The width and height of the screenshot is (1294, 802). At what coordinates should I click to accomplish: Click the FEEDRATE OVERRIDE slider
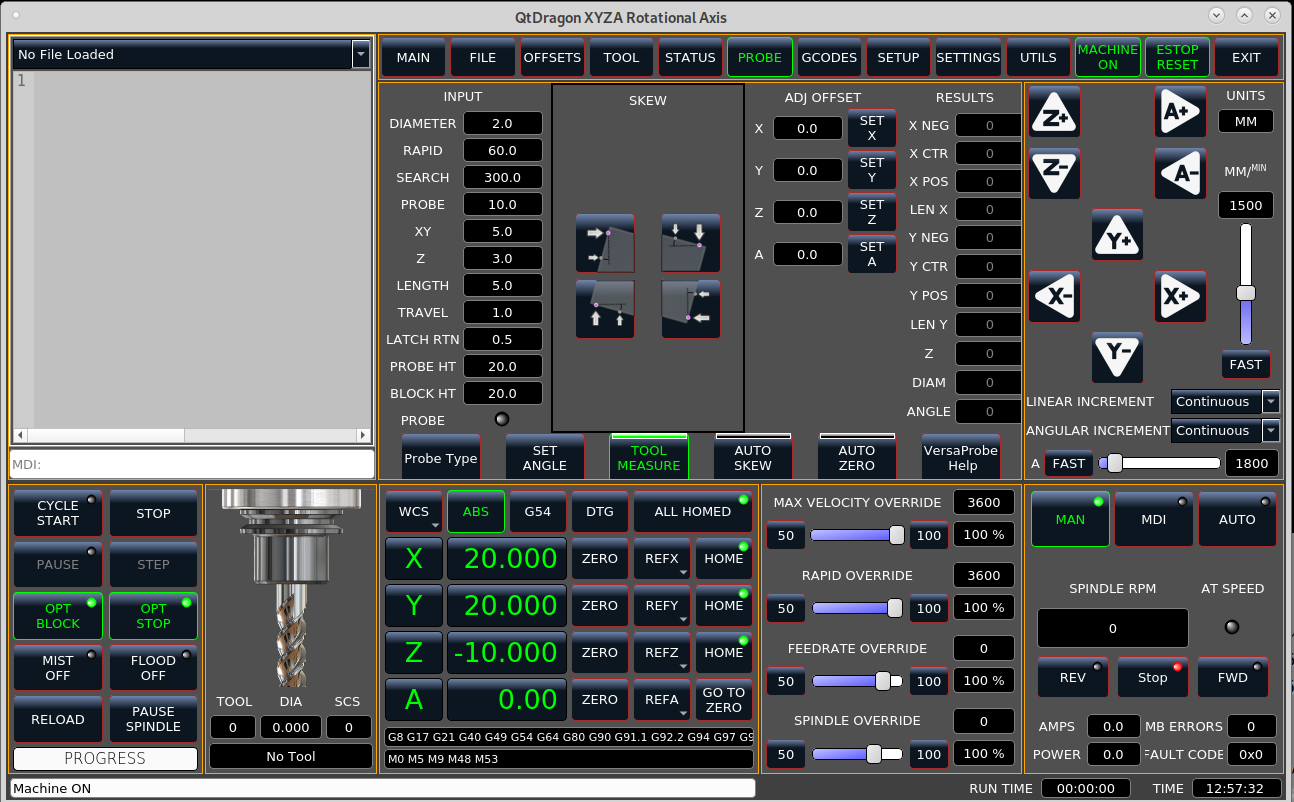857,681
